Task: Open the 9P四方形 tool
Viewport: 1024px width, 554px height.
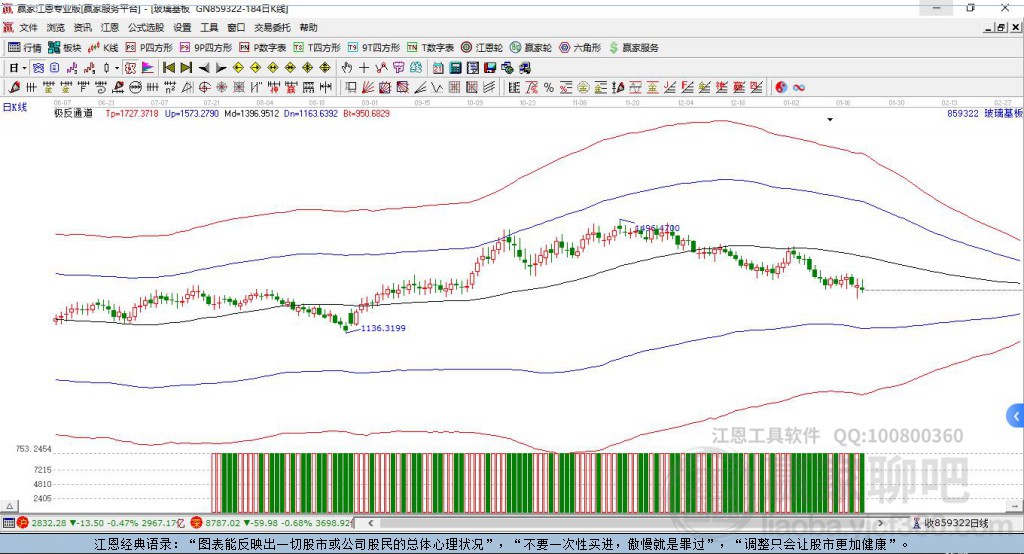Action: point(206,48)
